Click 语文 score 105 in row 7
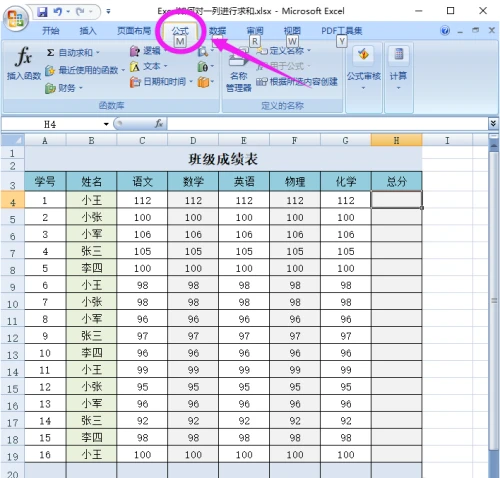500x478 pixels. click(142, 251)
